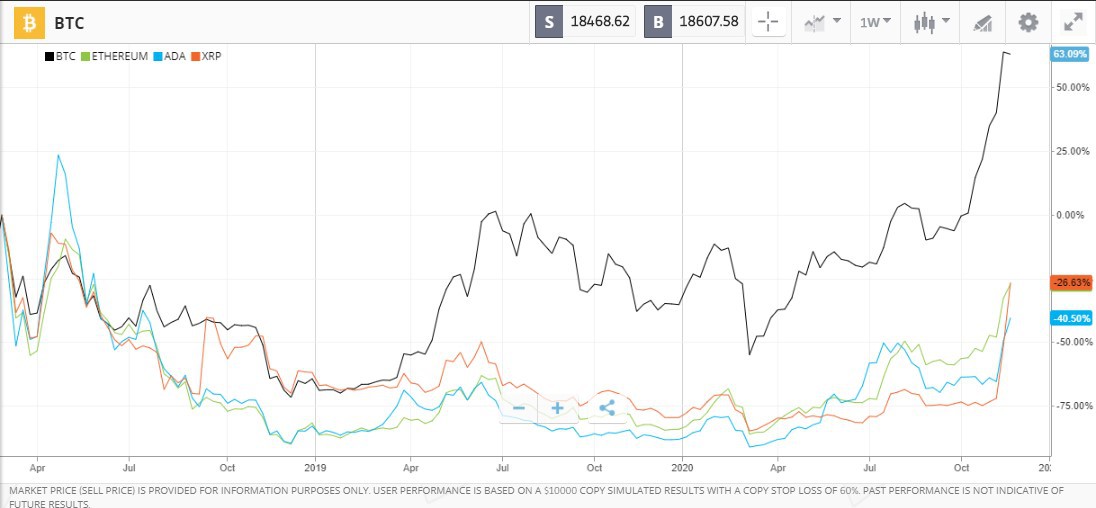Open the drawing tools pencil icon
The height and width of the screenshot is (508, 1096).
coord(982,22)
